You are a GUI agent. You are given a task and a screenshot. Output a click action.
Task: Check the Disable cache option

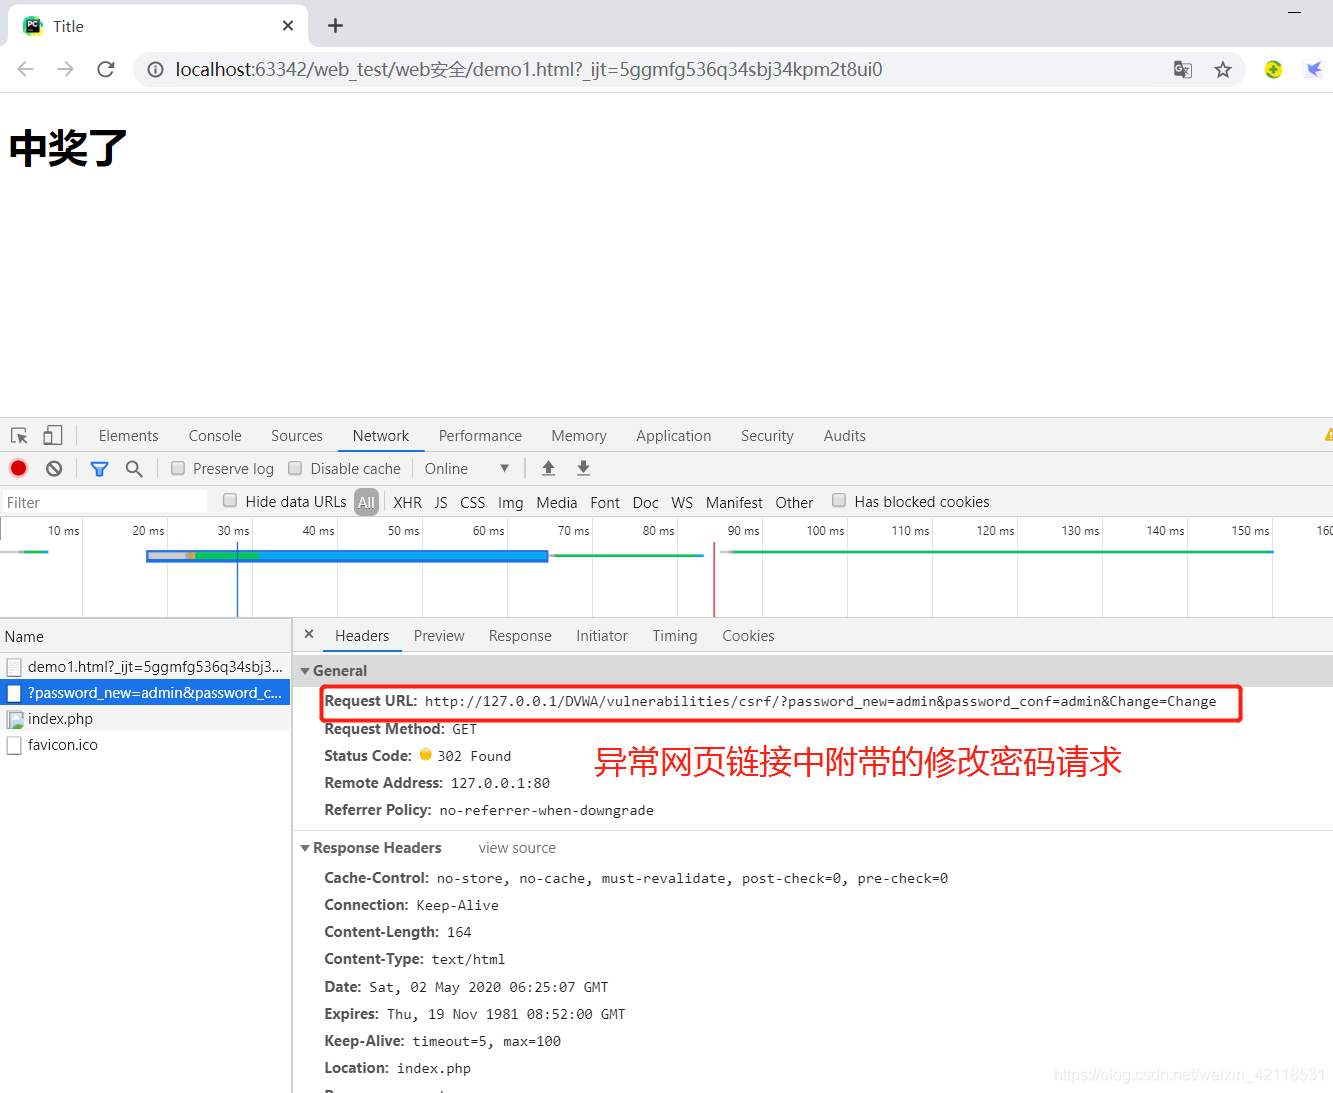(x=295, y=468)
